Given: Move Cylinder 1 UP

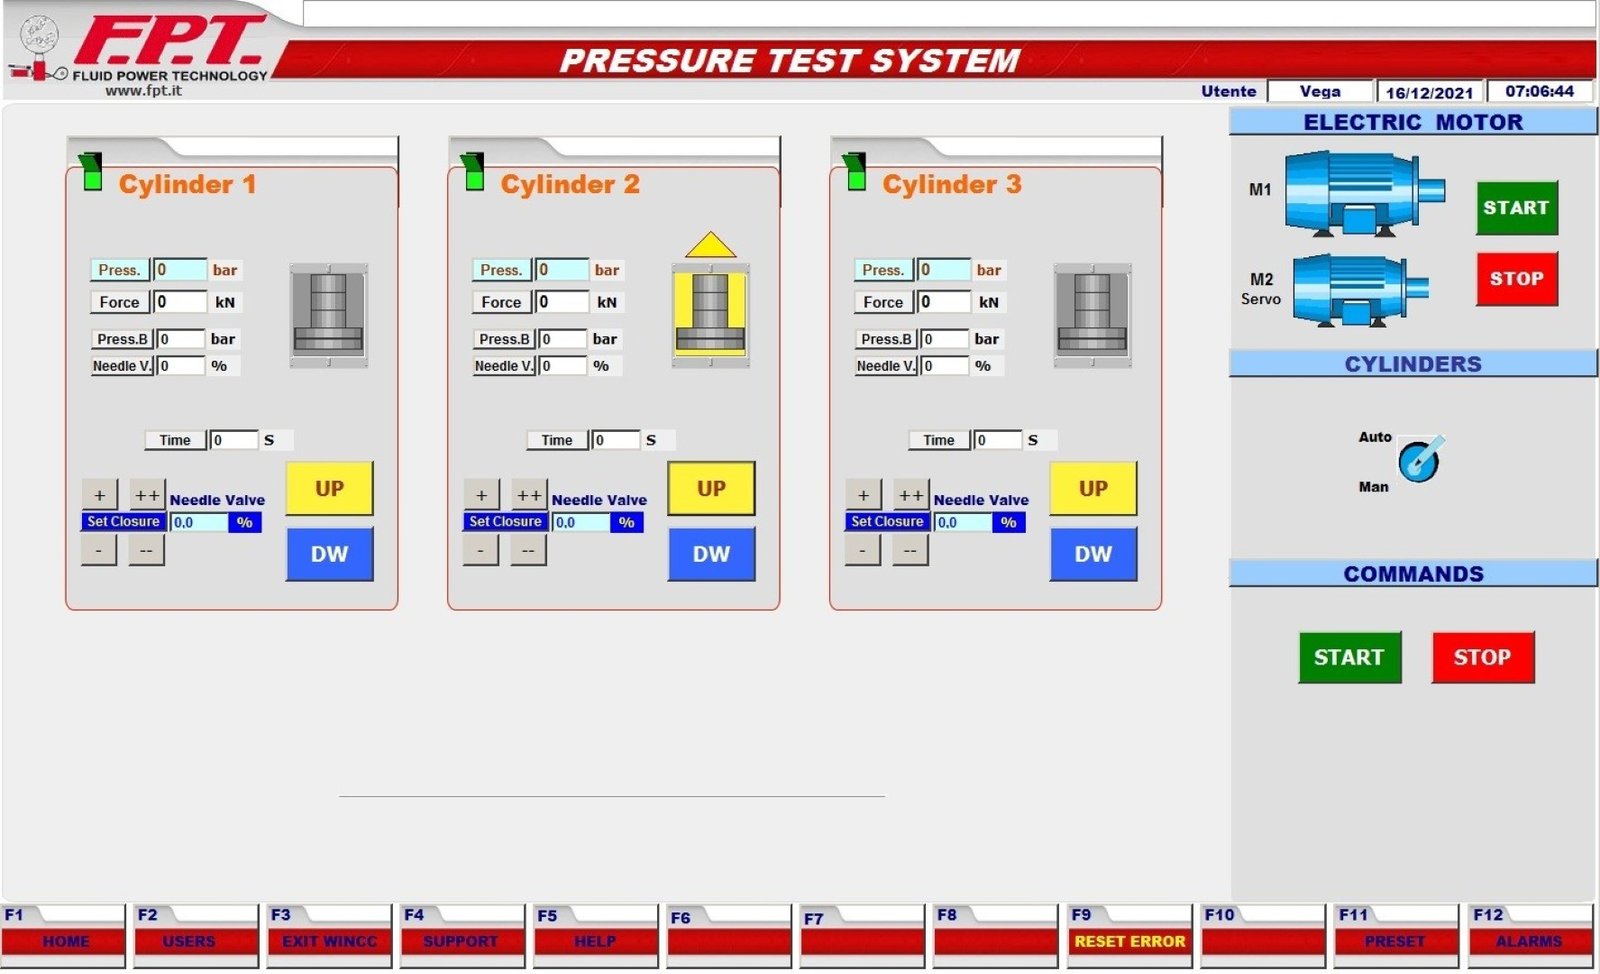Looking at the screenshot, I should [329, 488].
